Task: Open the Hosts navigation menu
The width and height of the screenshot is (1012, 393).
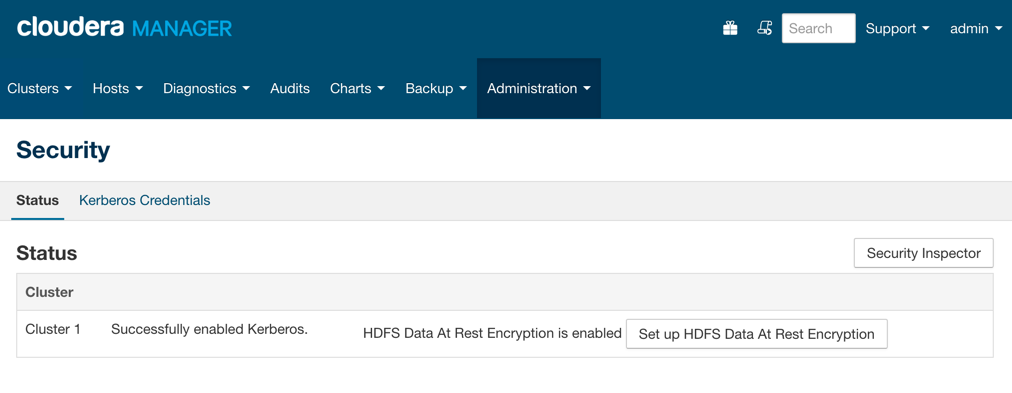Action: coord(117,88)
